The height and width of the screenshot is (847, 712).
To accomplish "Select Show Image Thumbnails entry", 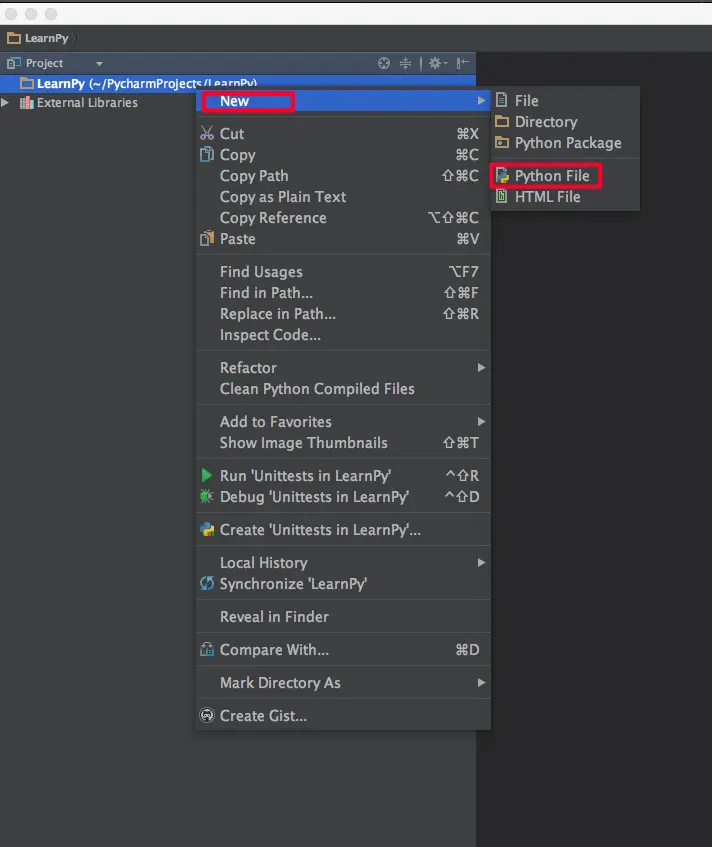I will (343, 443).
